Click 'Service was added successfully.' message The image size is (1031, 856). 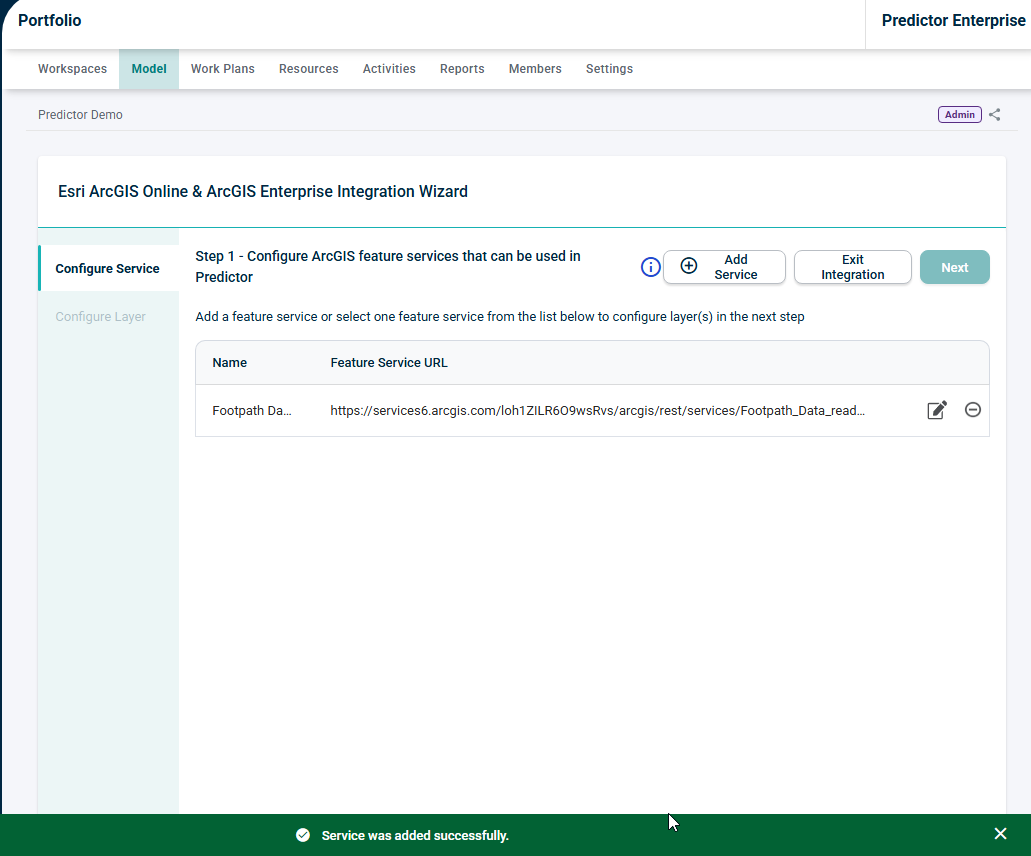(415, 835)
